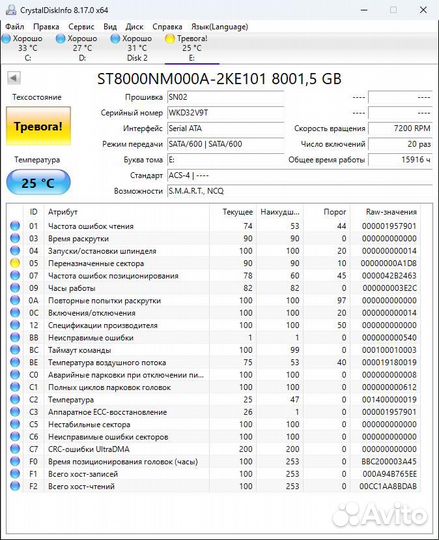The width and height of the screenshot is (439, 540).
Task: Click status icon for Включения/отключения row
Action: coord(15,313)
